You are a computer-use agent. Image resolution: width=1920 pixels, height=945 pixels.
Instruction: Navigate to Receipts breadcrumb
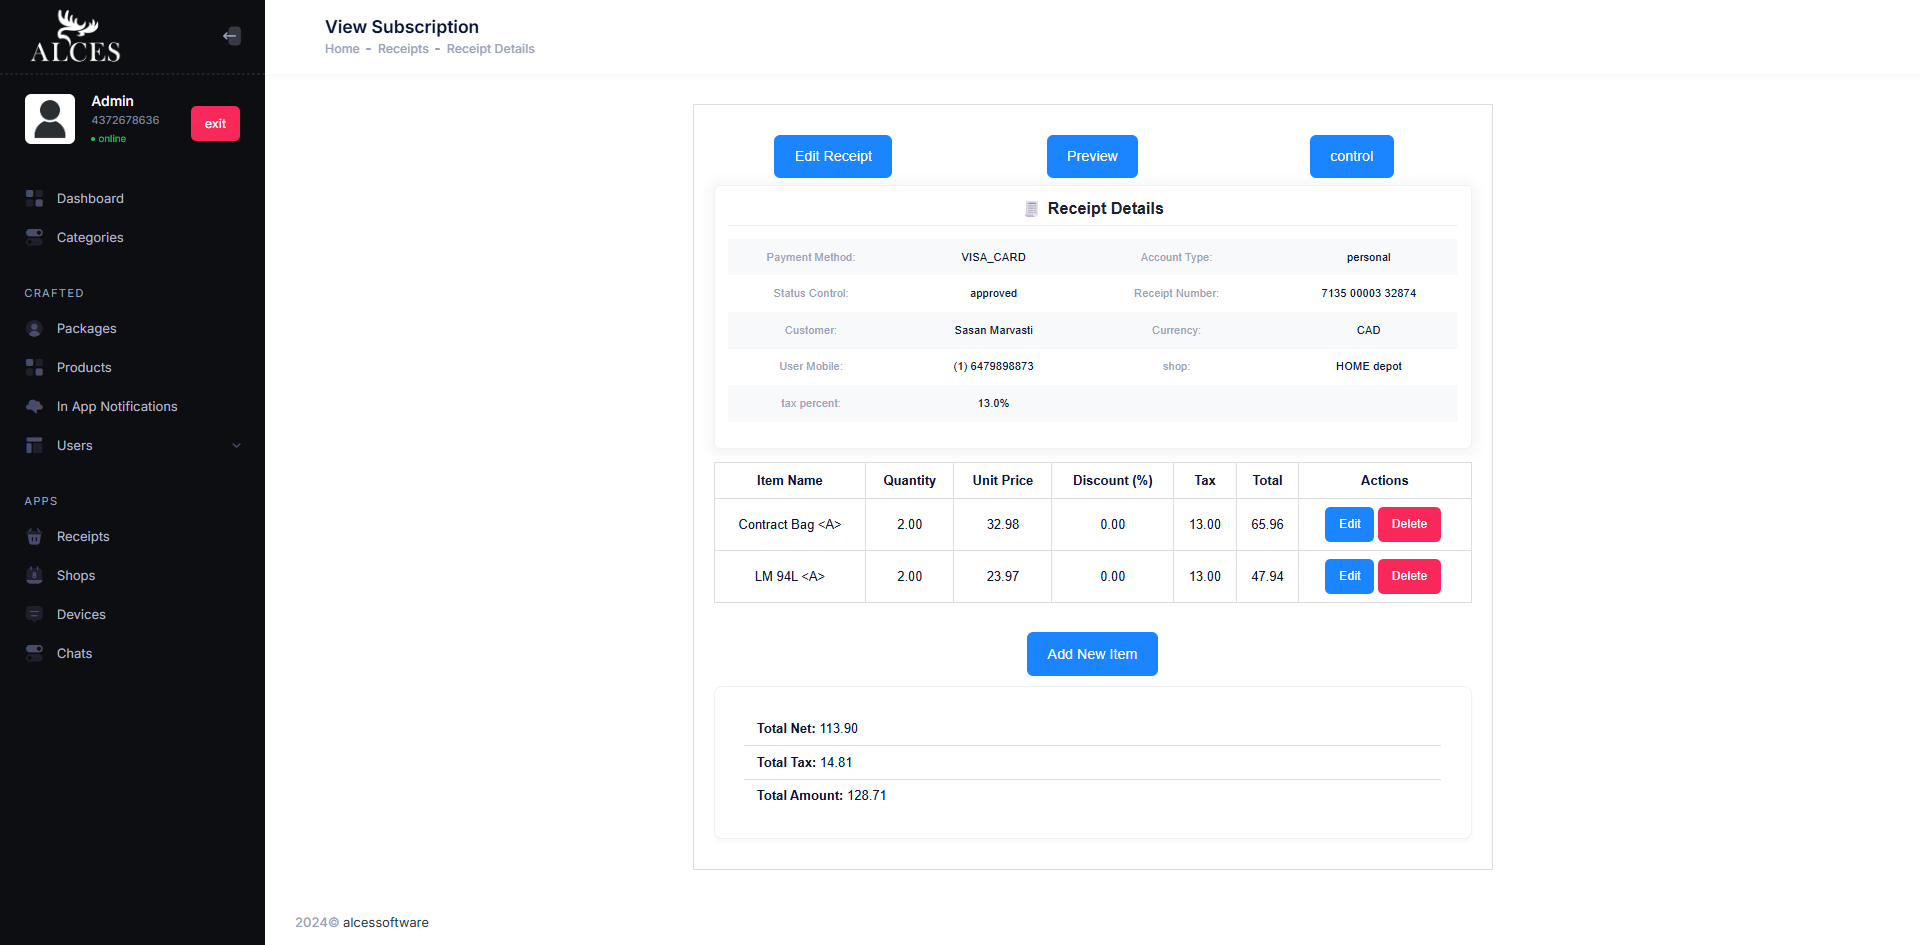[403, 49]
